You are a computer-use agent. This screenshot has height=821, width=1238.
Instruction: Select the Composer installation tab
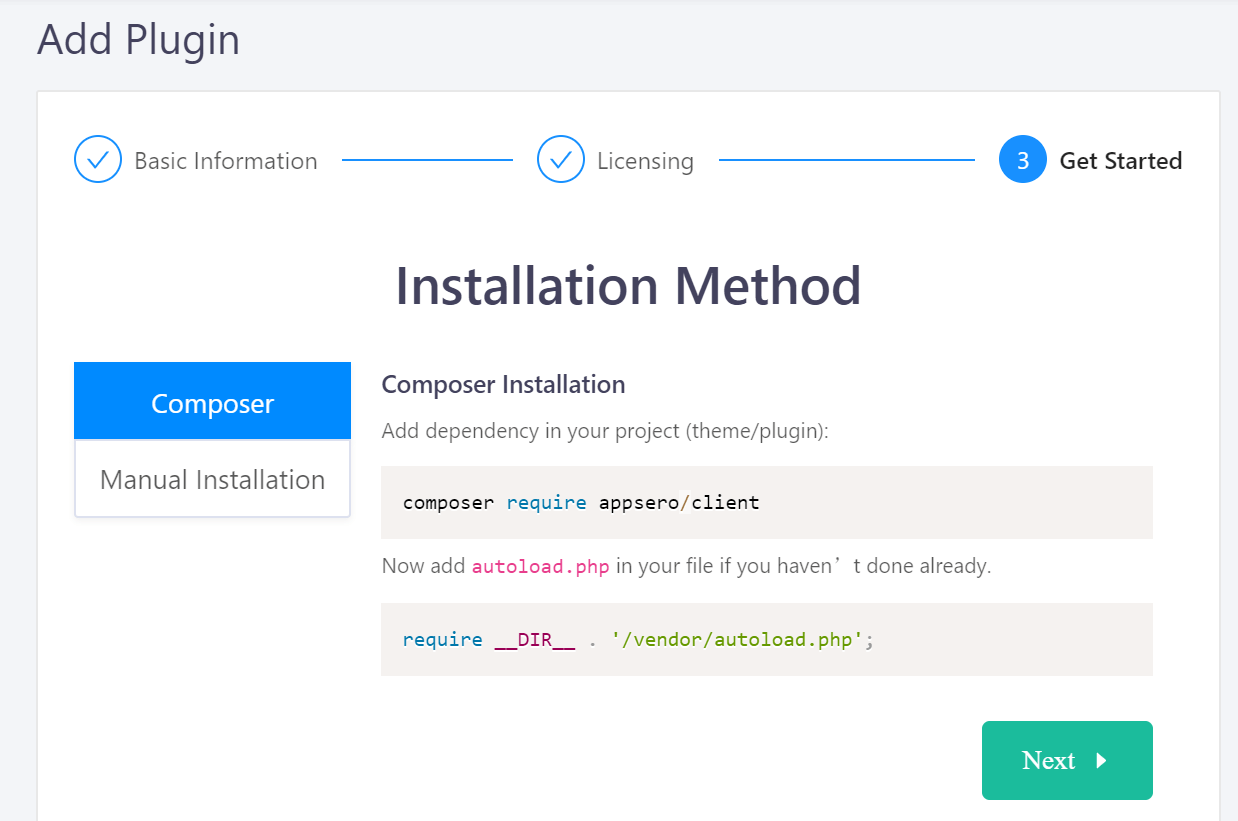point(212,402)
